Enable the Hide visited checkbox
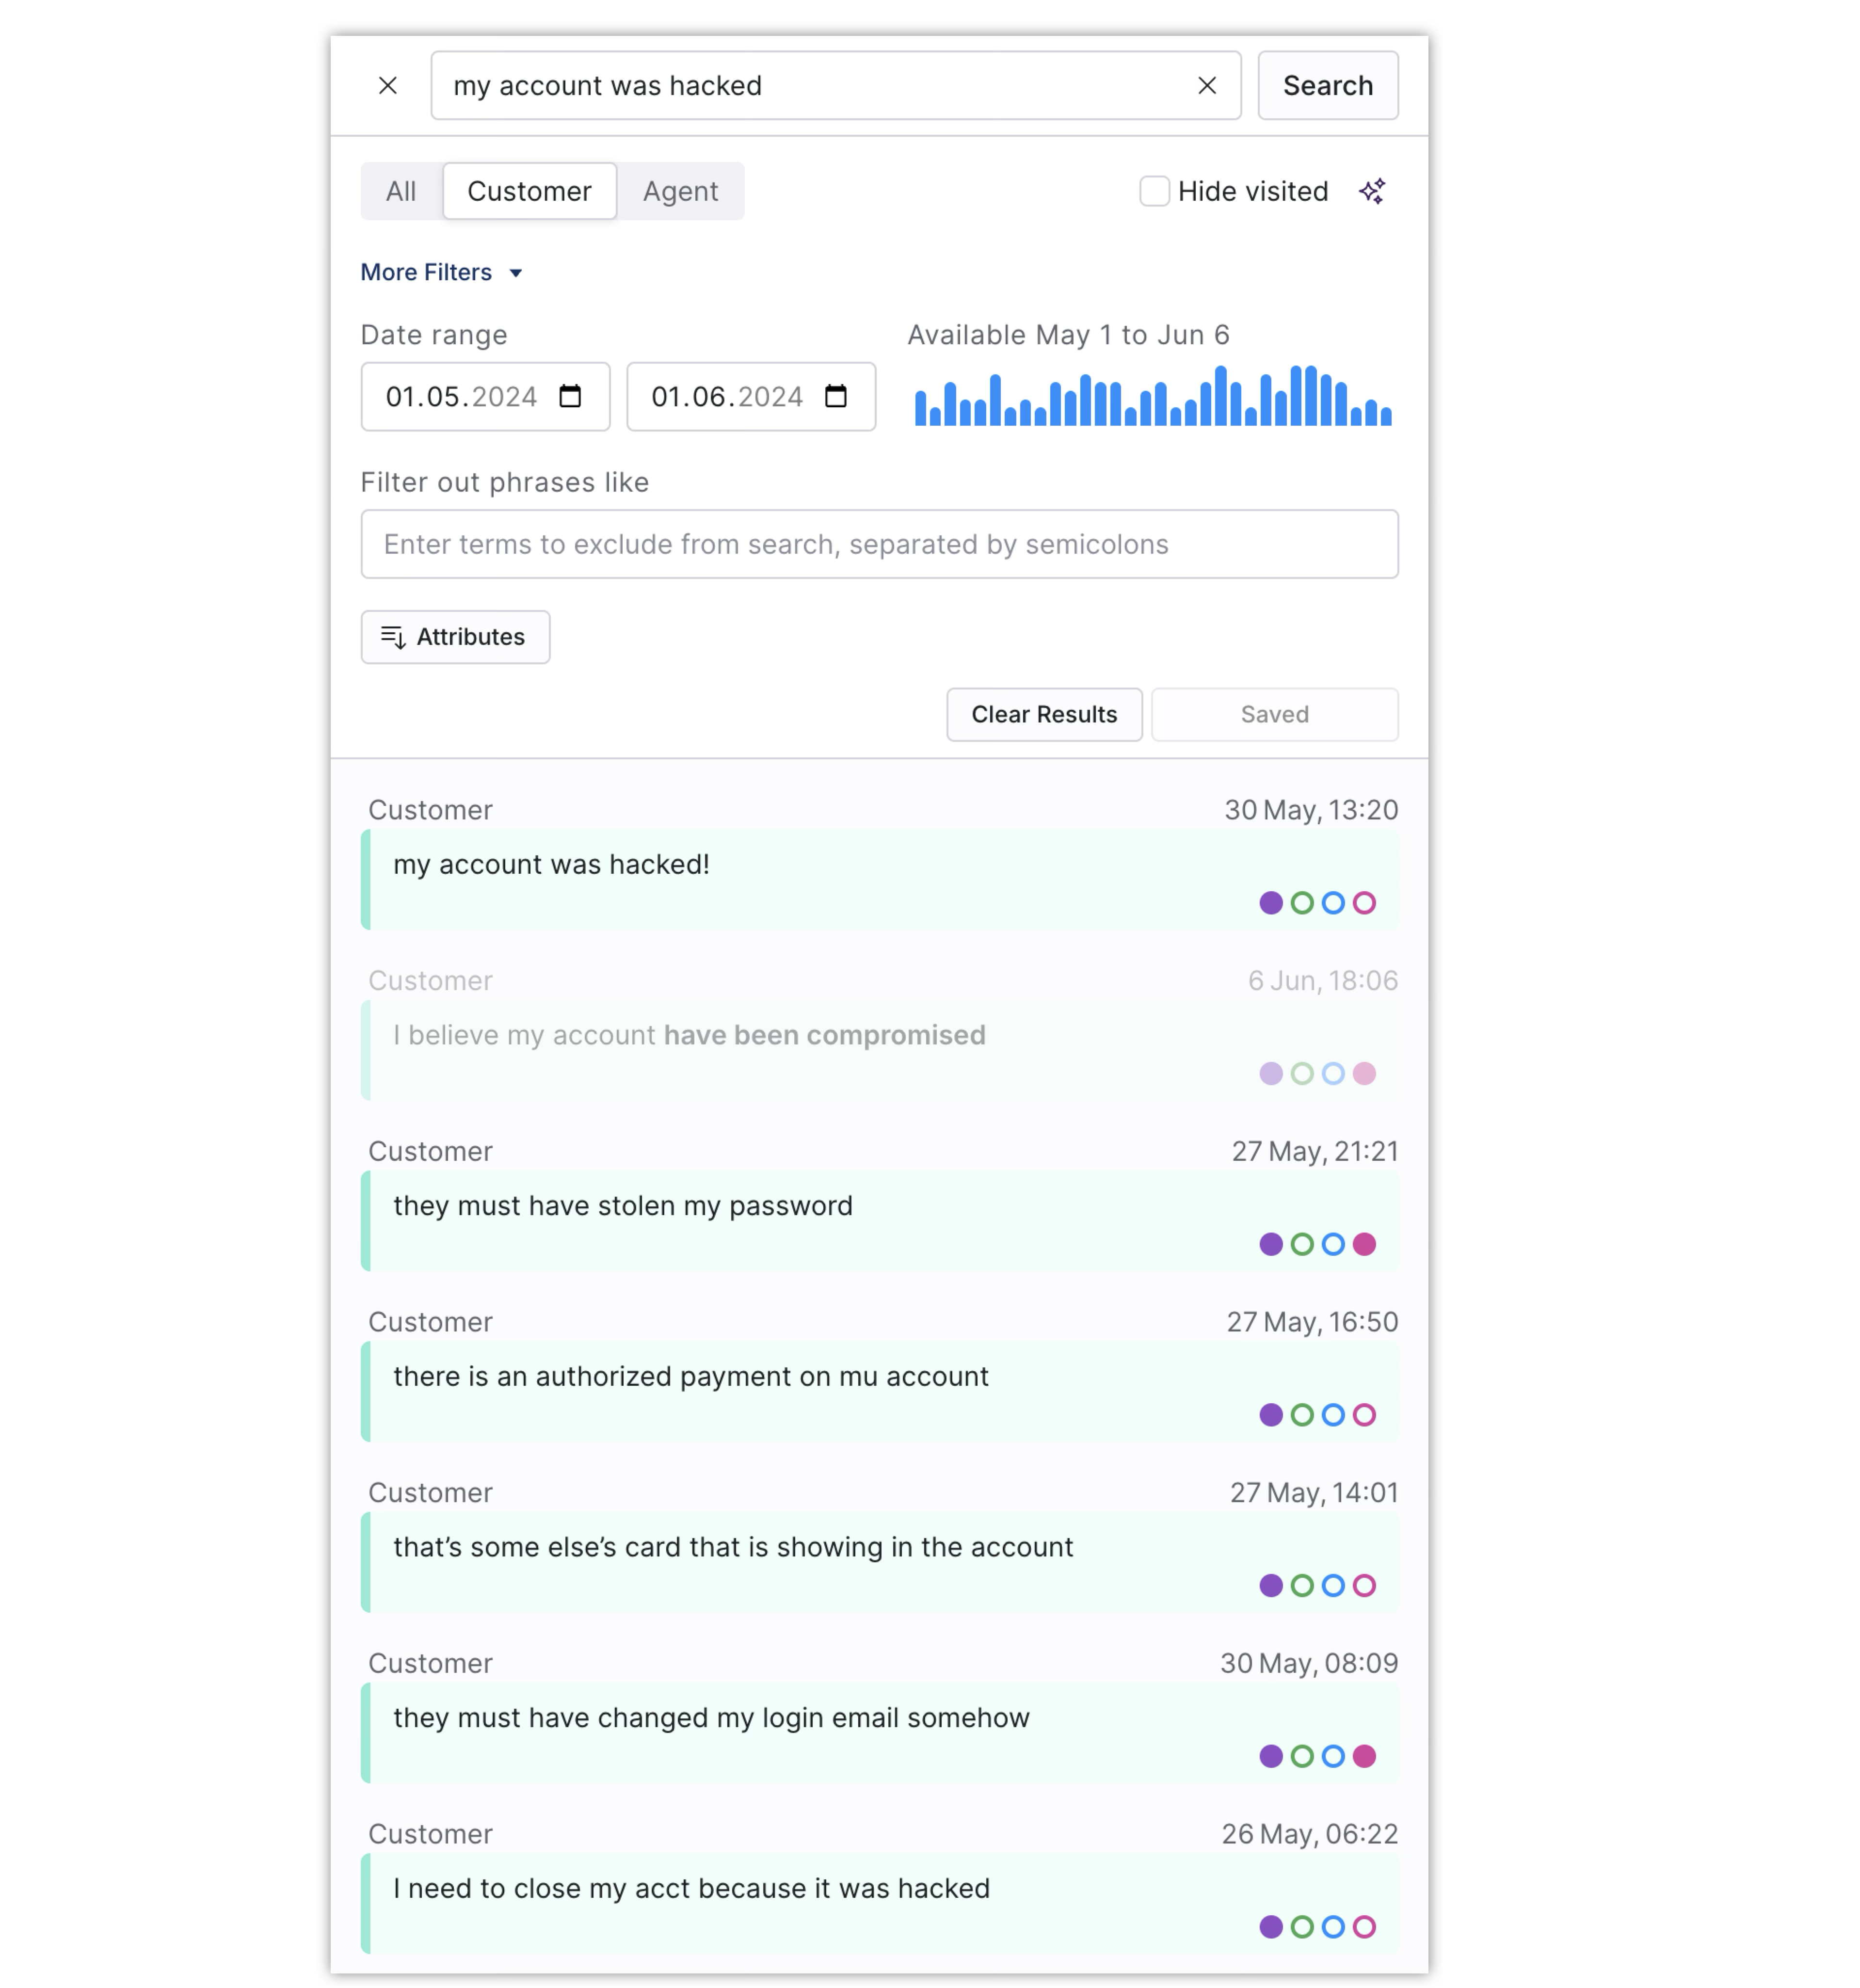The width and height of the screenshot is (1860, 1988). [1154, 191]
